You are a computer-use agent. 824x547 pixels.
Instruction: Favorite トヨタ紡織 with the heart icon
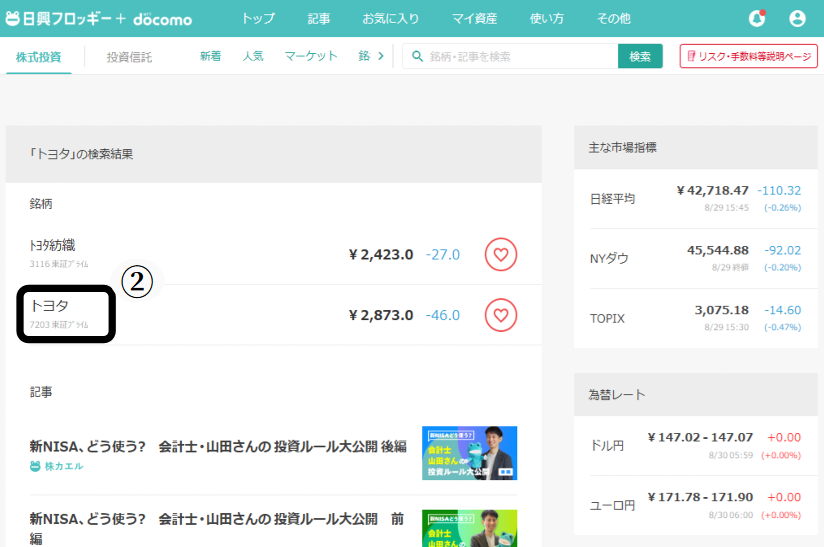pos(501,254)
